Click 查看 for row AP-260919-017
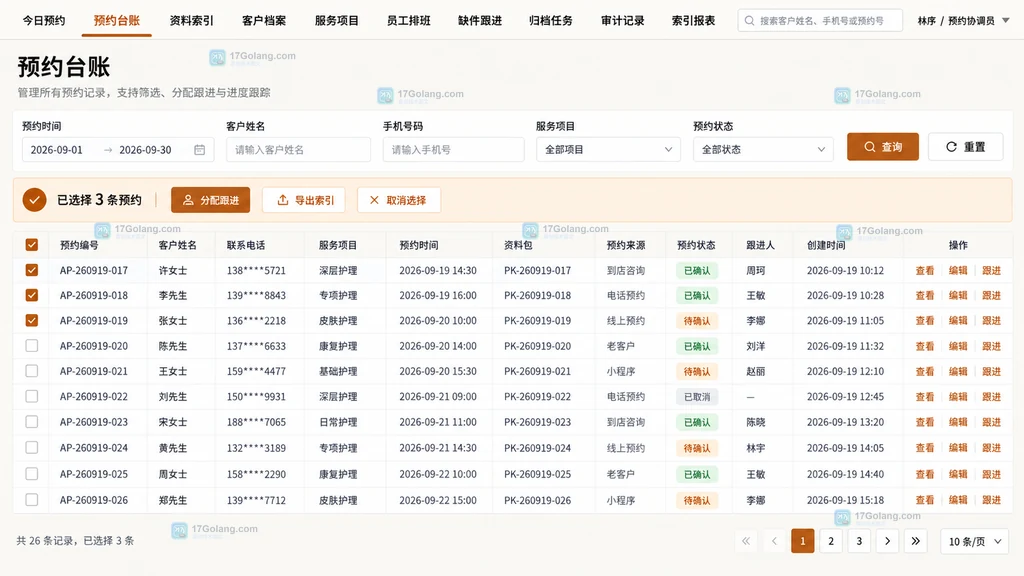 tap(925, 270)
